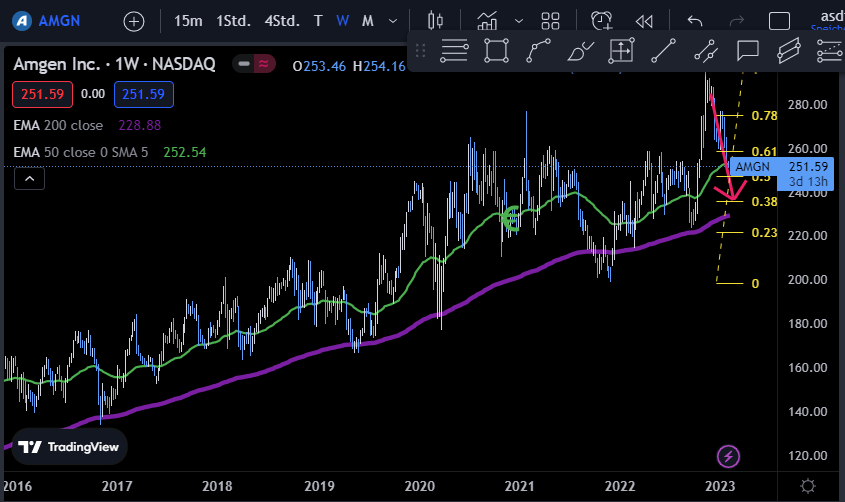Click the 2020 label on time axis
The height and width of the screenshot is (502, 845).
click(x=419, y=486)
